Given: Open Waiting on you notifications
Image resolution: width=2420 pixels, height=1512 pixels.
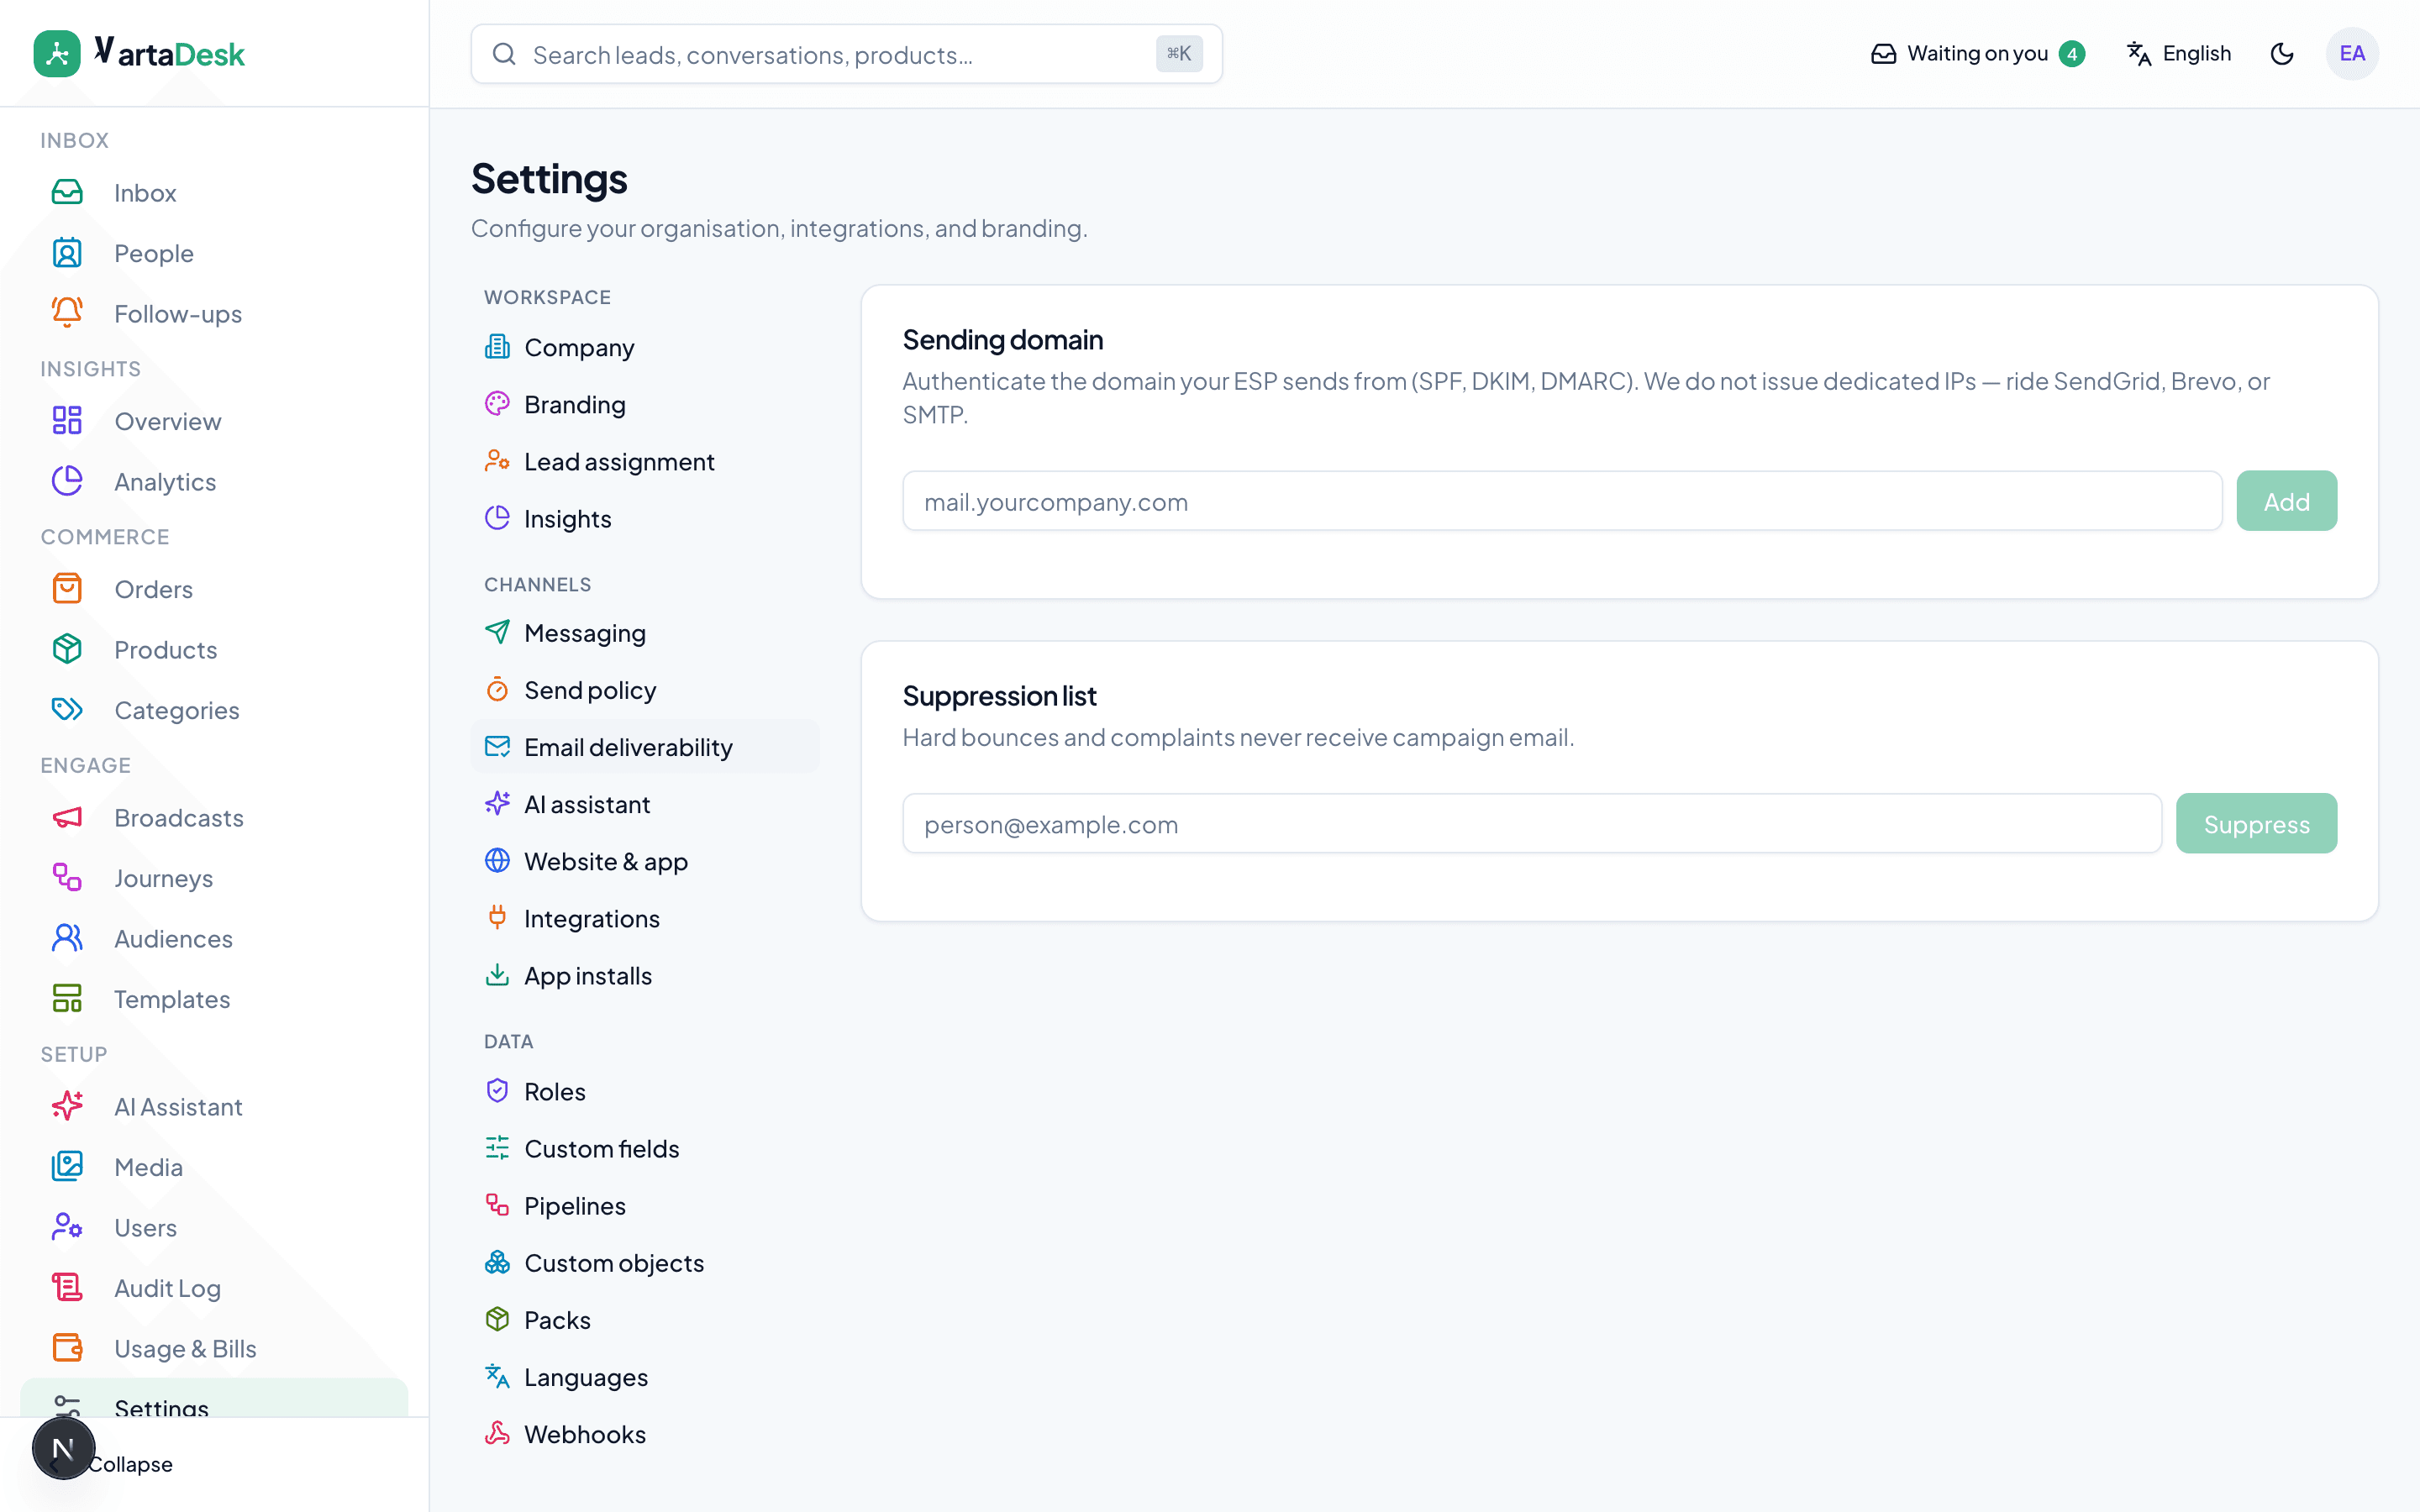Looking at the screenshot, I should [1977, 54].
